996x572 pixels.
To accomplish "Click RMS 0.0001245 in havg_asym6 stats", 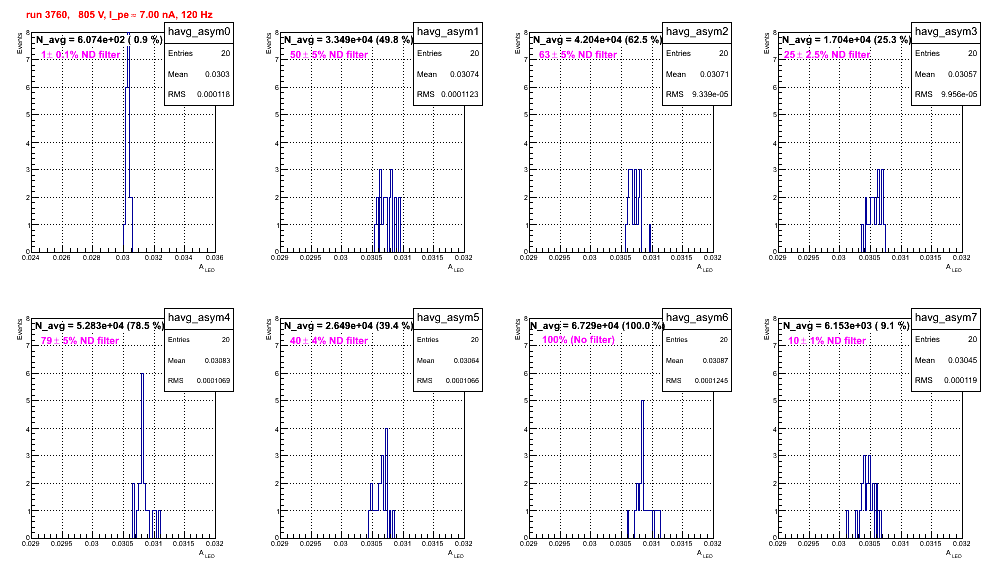I will pos(697,380).
